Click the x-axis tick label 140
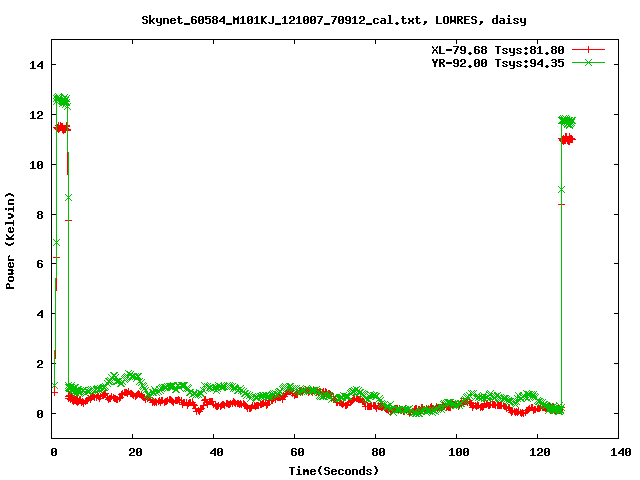Viewport: 640px width, 480px height. coord(620,452)
